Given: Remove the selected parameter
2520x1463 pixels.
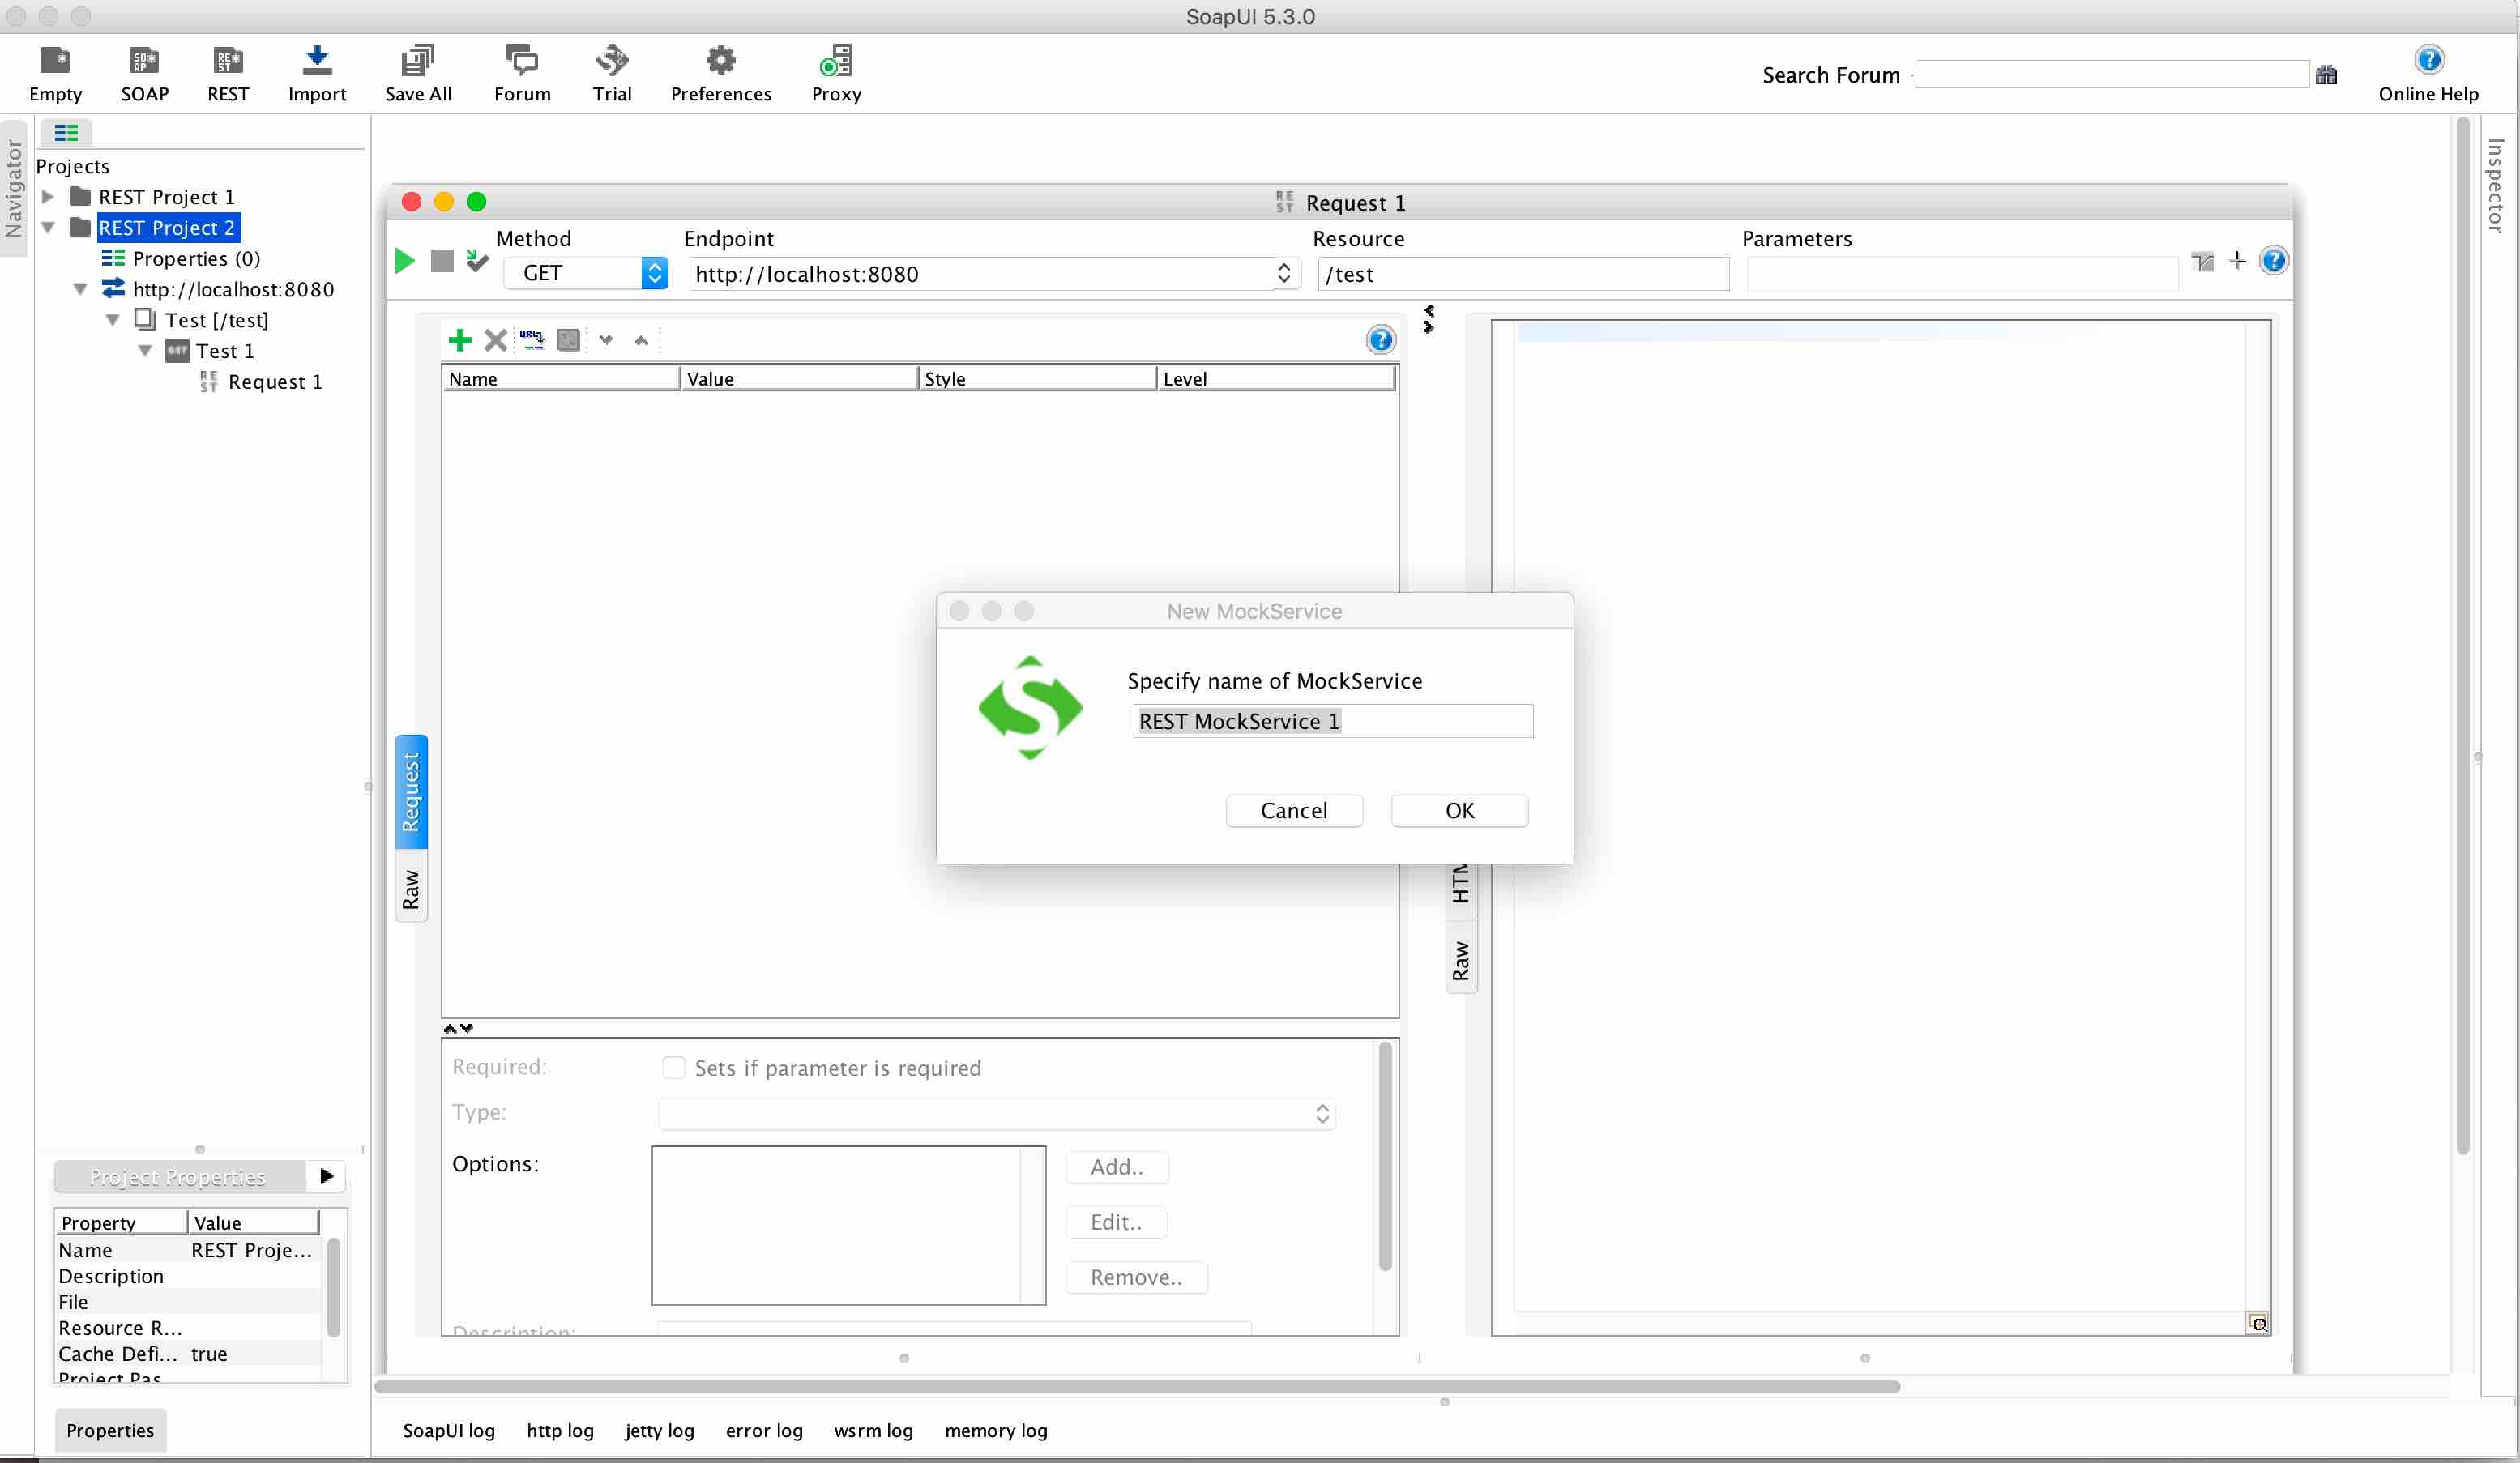Looking at the screenshot, I should (x=495, y=340).
